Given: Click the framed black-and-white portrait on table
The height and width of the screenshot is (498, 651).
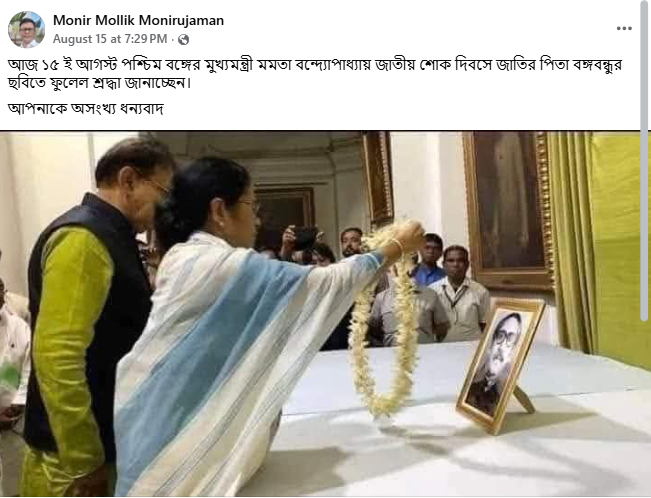Looking at the screenshot, I should coord(501,366).
